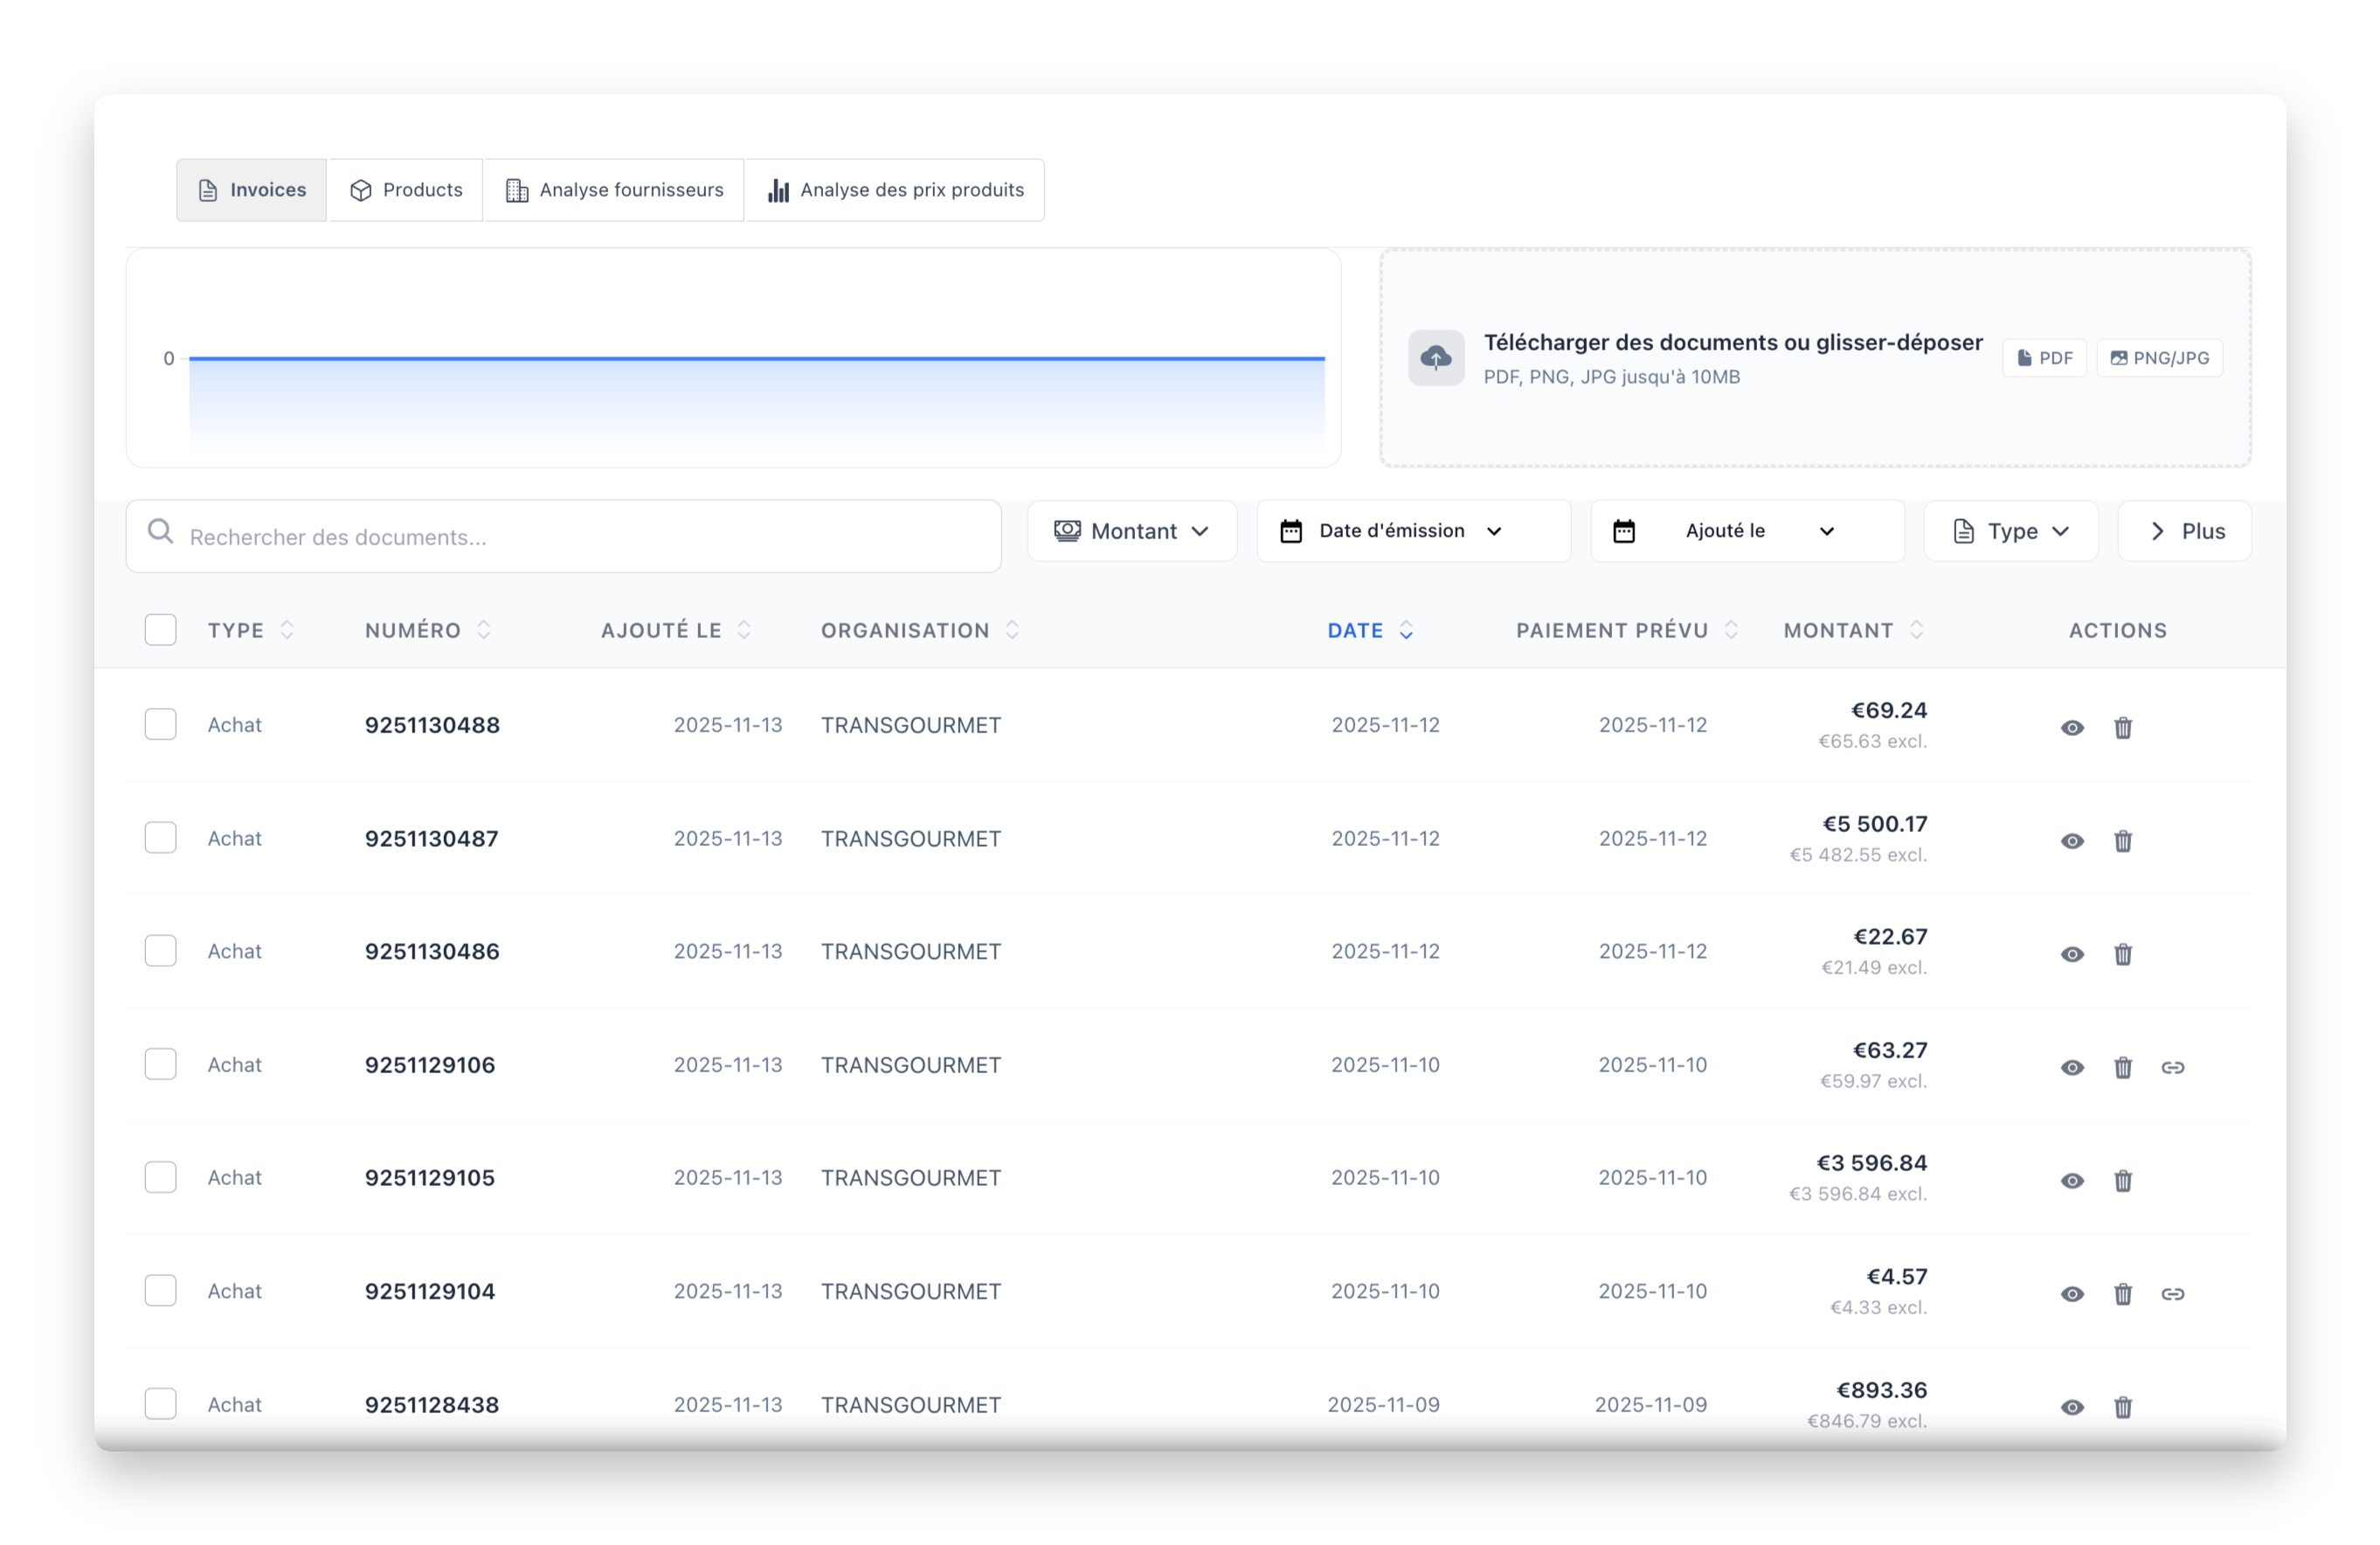View invoice 9251129105 details via eye icon
Image resolution: width=2380 pixels, height=1545 pixels.
pos(2072,1181)
